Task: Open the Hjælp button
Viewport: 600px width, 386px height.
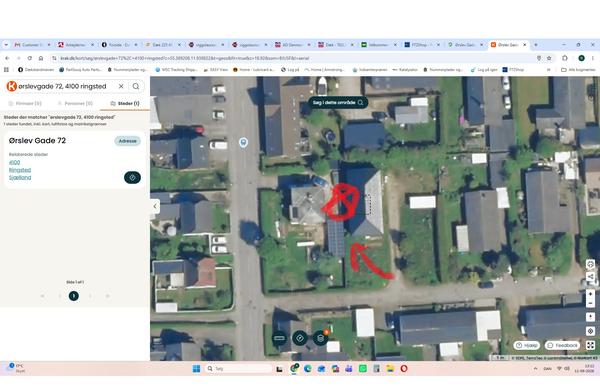Action: point(527,345)
